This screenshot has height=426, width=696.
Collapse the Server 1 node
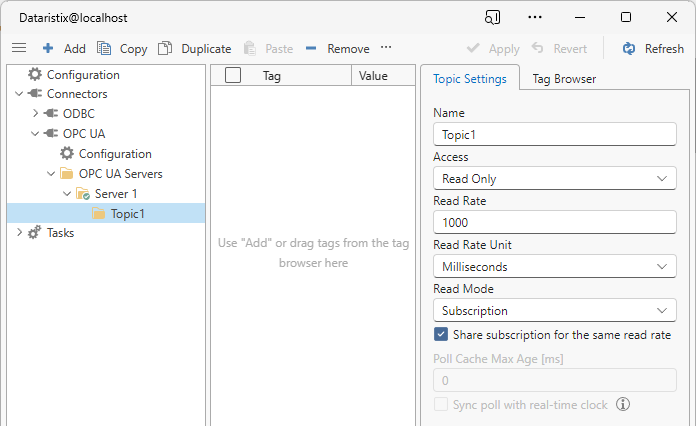point(67,193)
